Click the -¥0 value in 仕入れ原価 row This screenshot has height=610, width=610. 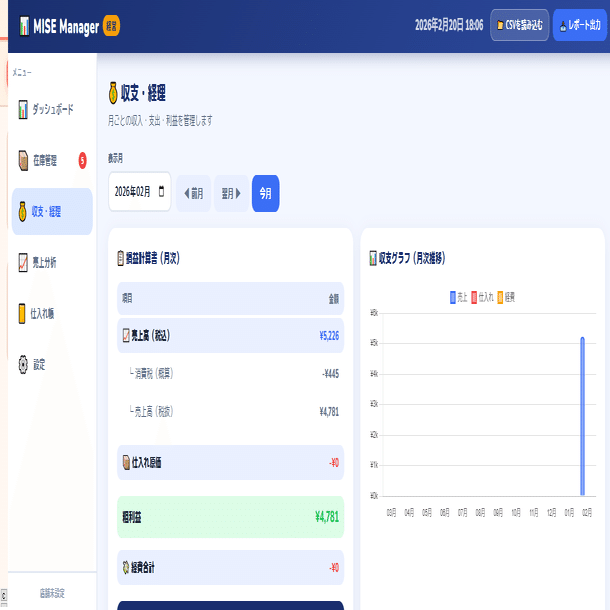coord(334,463)
